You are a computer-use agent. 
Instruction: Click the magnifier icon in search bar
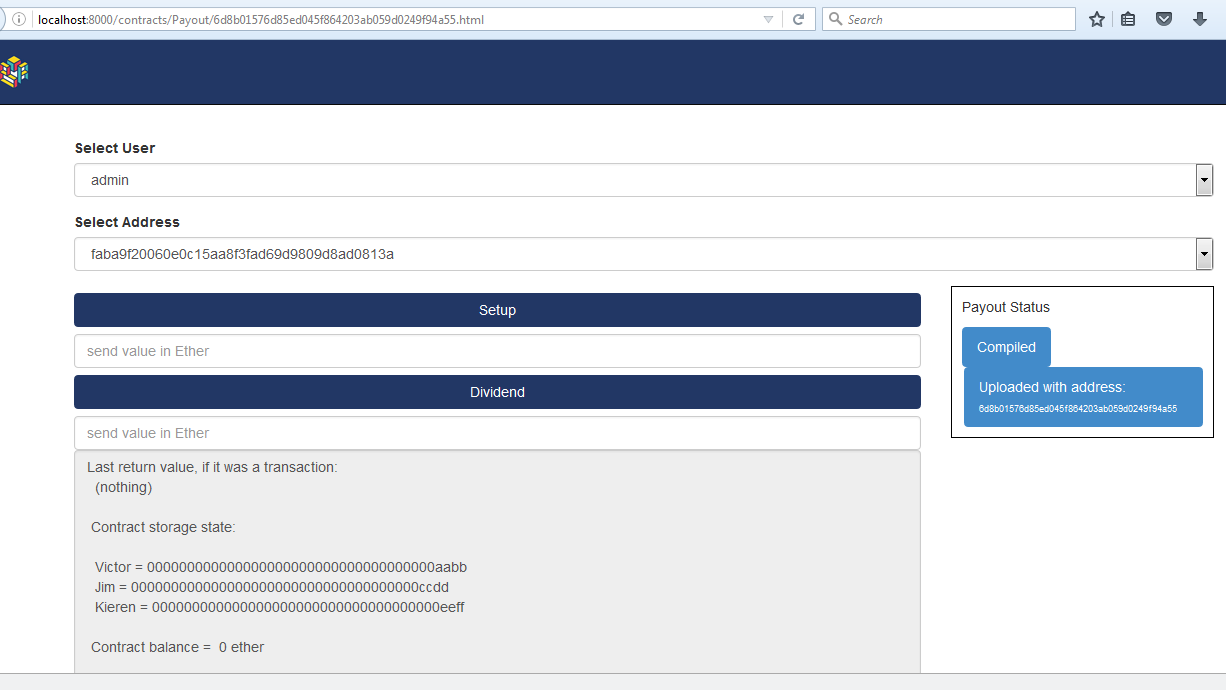click(x=834, y=18)
